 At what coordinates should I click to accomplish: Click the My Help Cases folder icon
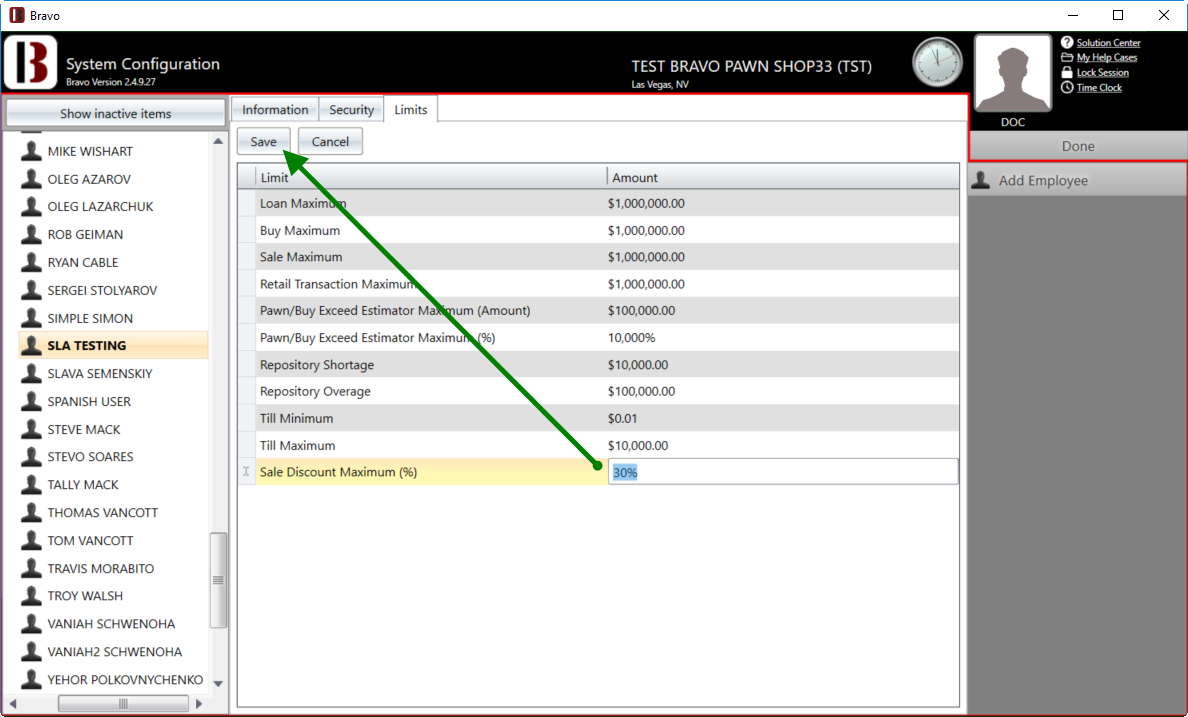pyautogui.click(x=1067, y=58)
